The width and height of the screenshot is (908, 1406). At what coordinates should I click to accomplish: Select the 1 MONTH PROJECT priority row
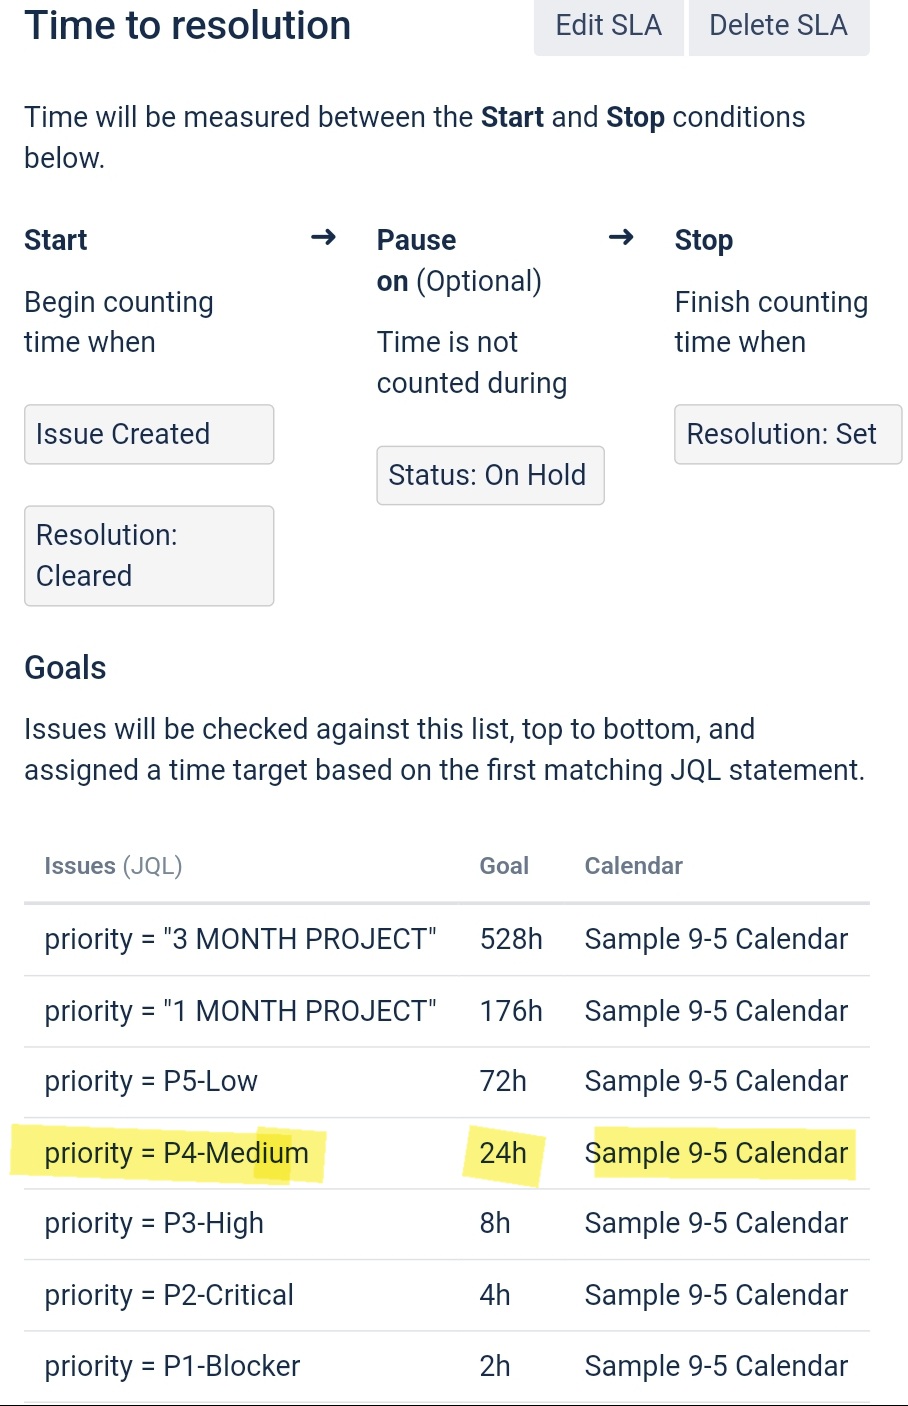(447, 1011)
